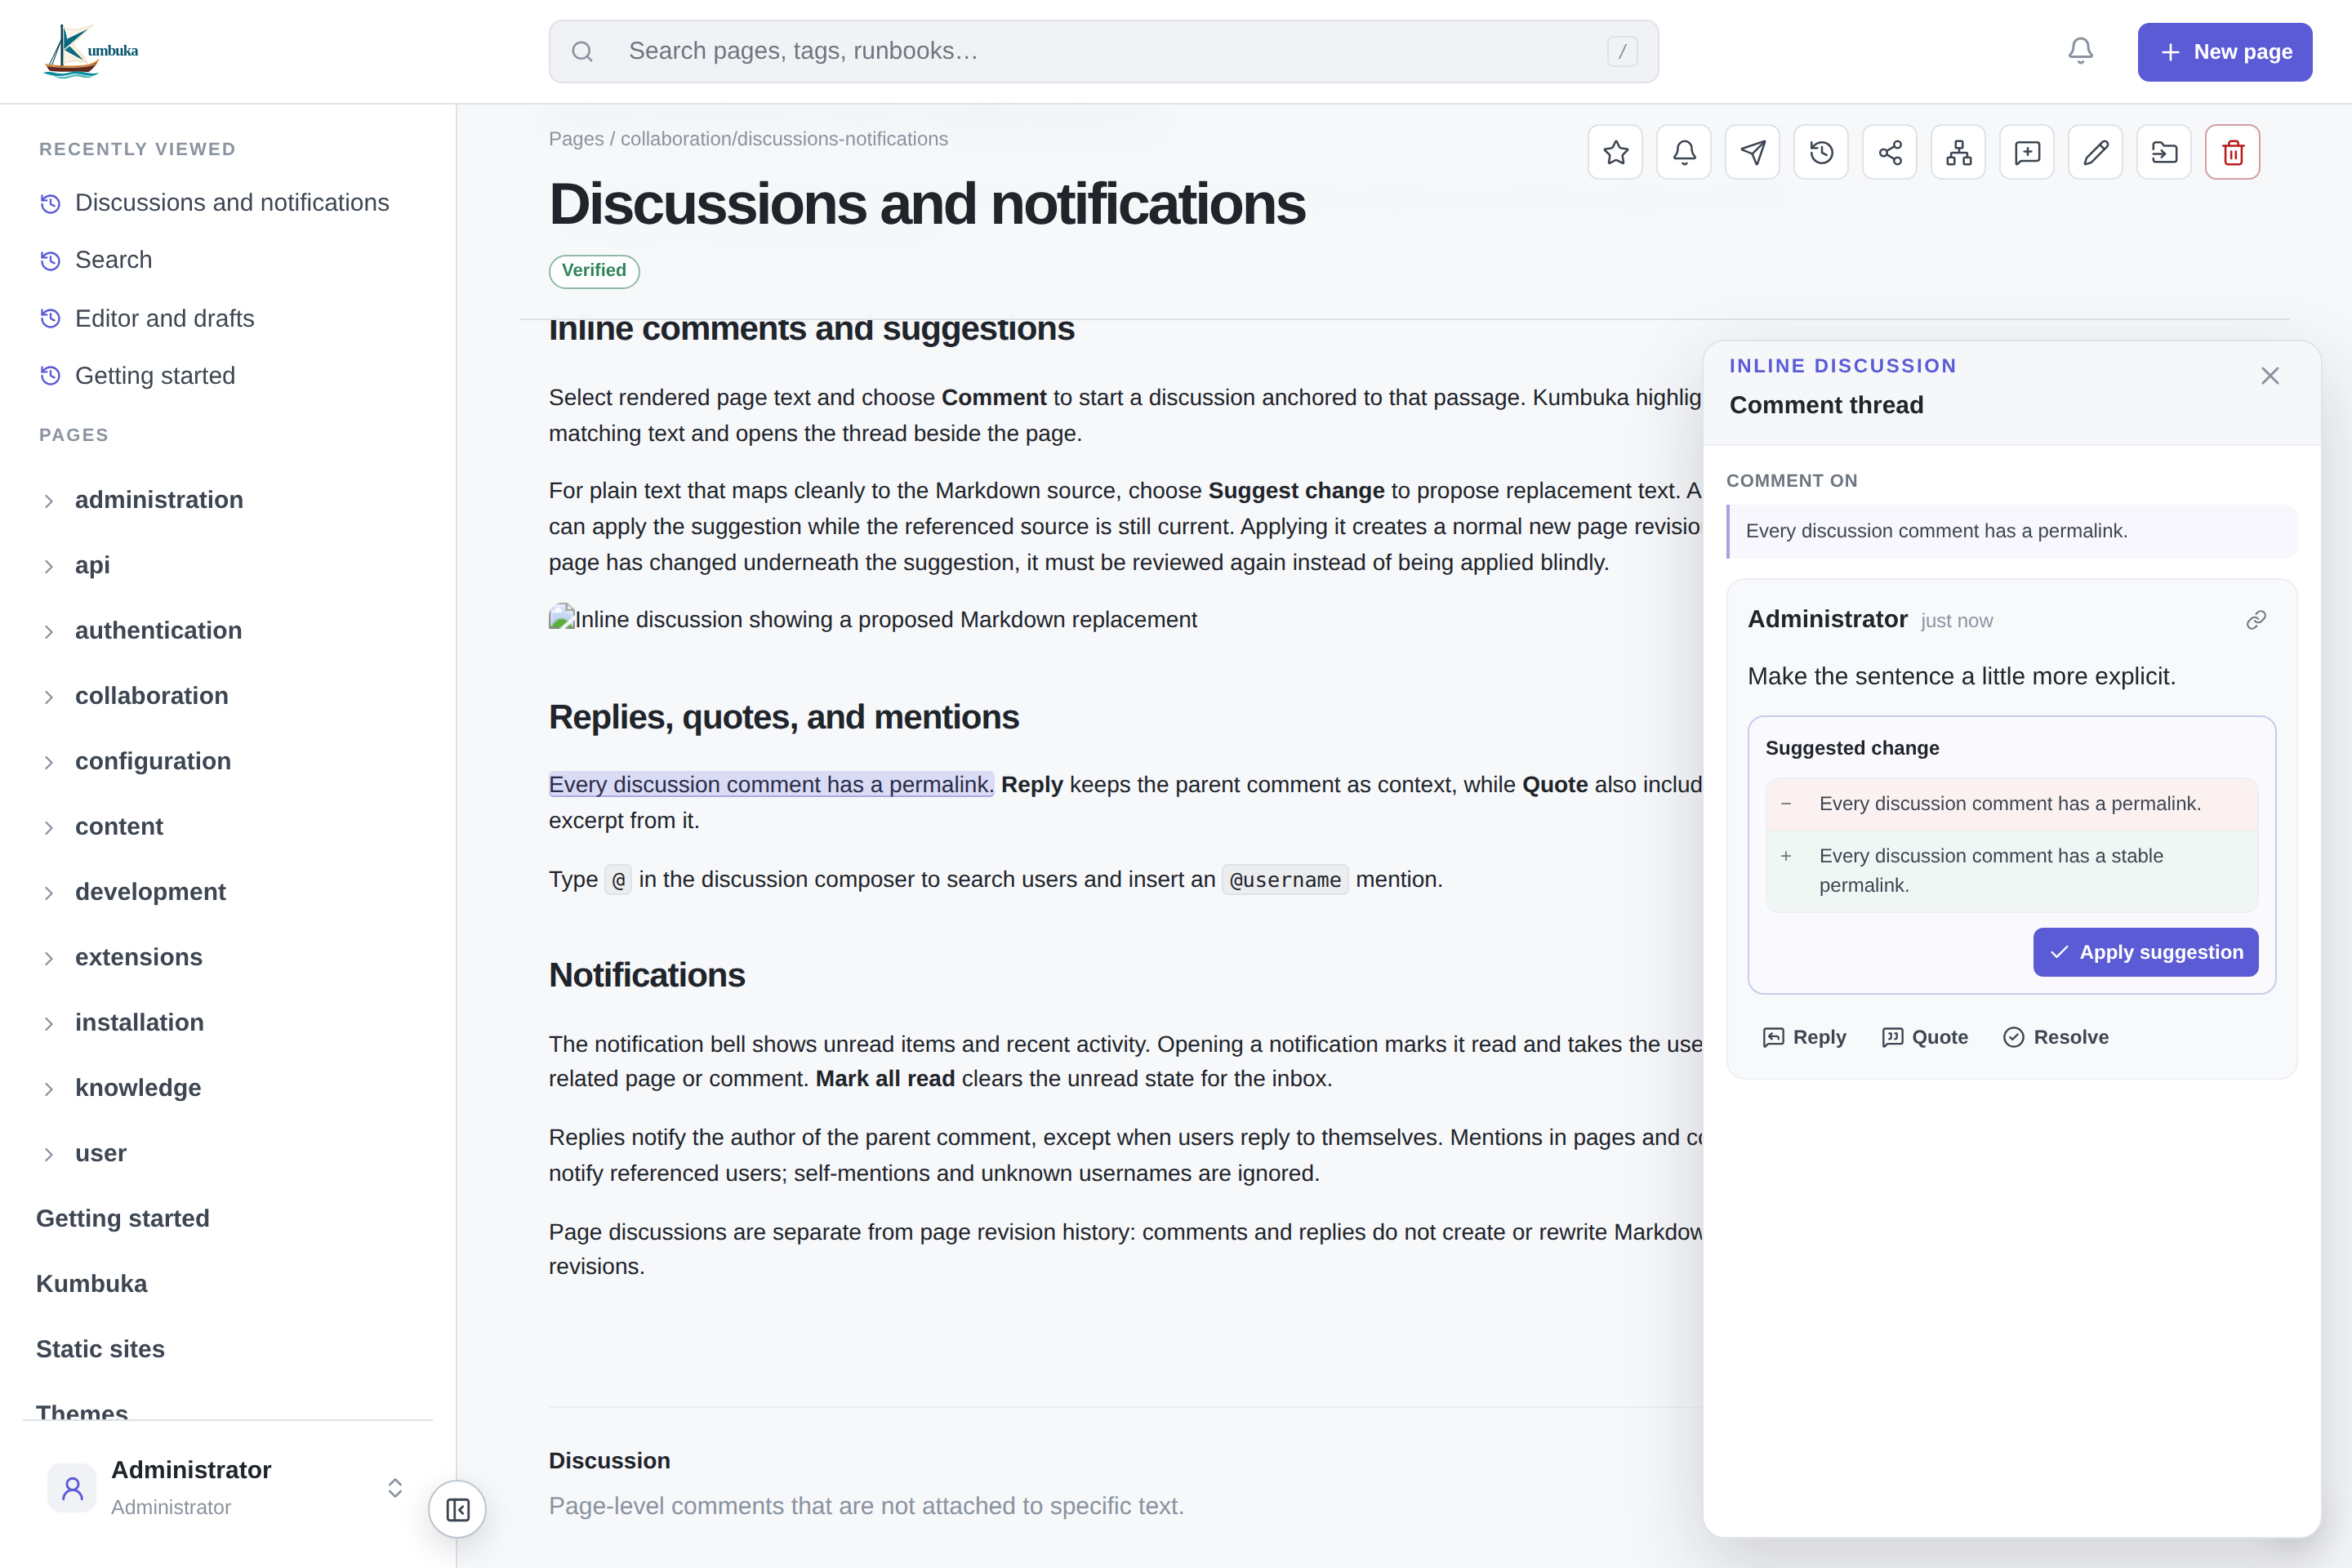Image resolution: width=2352 pixels, height=1568 pixels.
Task: Click the share icon in page toolbar
Action: click(x=1890, y=152)
